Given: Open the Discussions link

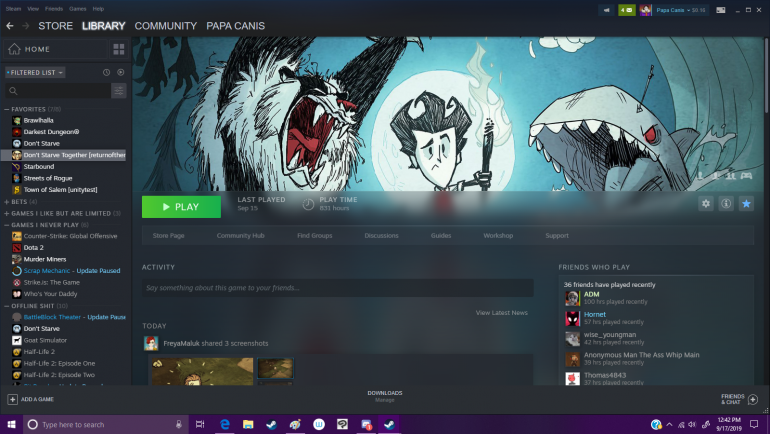Looking at the screenshot, I should (x=382, y=236).
